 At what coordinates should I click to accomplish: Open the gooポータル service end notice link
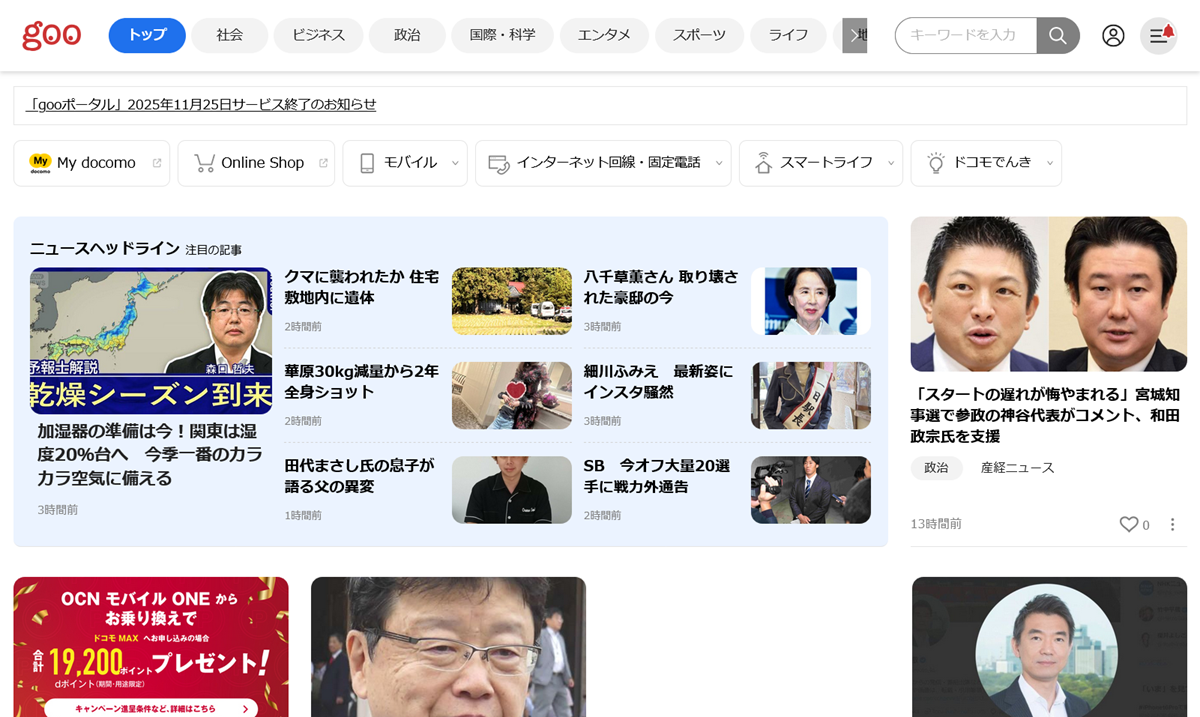[x=201, y=104]
